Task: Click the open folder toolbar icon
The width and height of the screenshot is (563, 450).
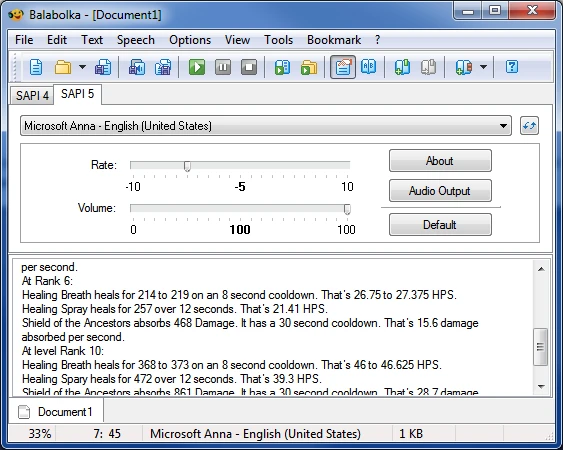Action: click(63, 67)
